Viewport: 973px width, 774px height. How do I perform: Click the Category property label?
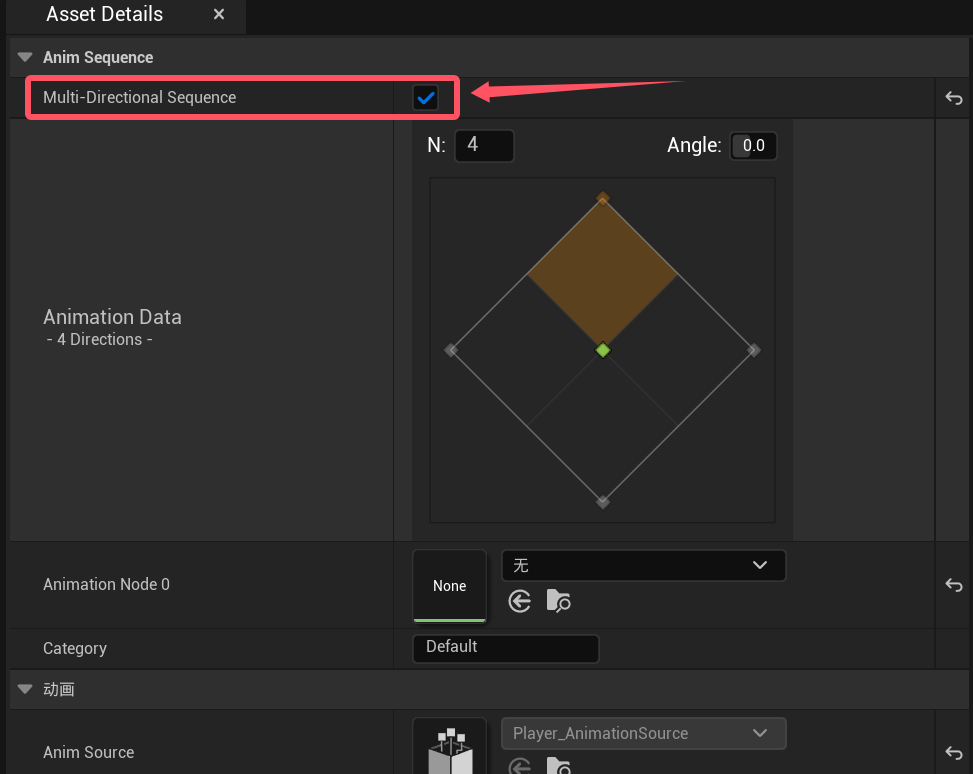click(74, 649)
